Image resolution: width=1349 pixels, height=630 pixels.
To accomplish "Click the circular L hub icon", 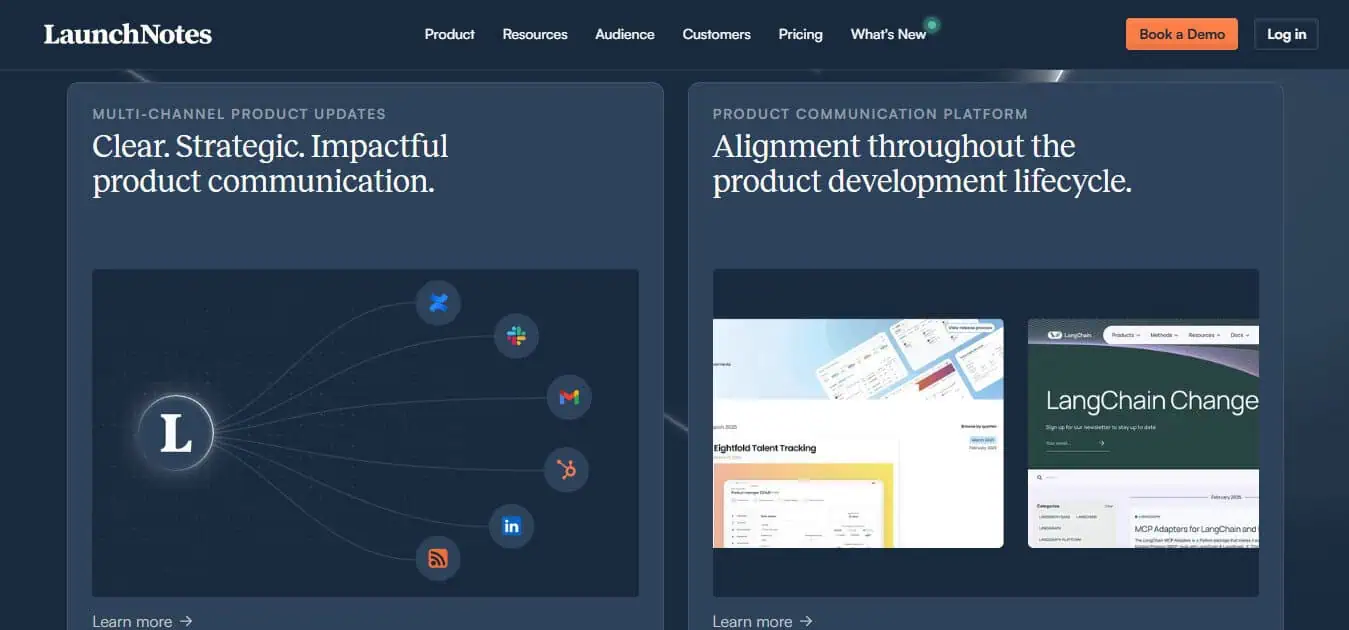I will coord(176,434).
